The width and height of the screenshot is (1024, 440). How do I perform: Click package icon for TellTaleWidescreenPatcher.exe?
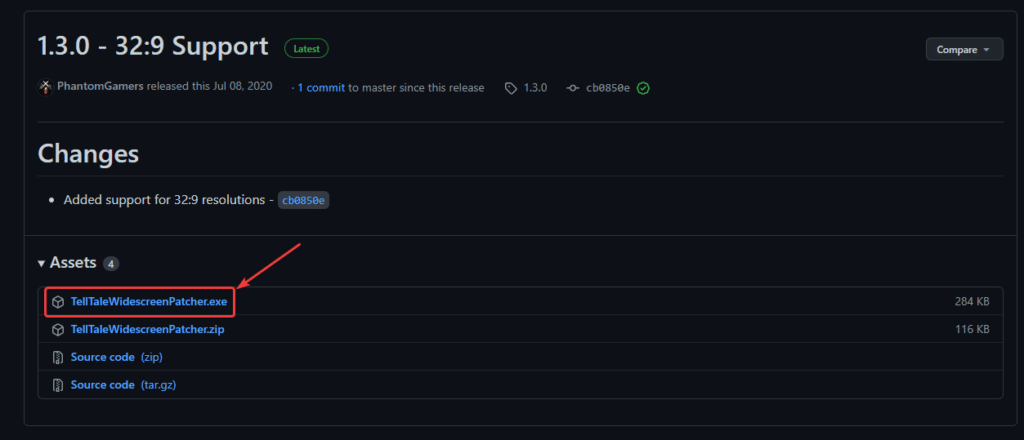(58, 302)
